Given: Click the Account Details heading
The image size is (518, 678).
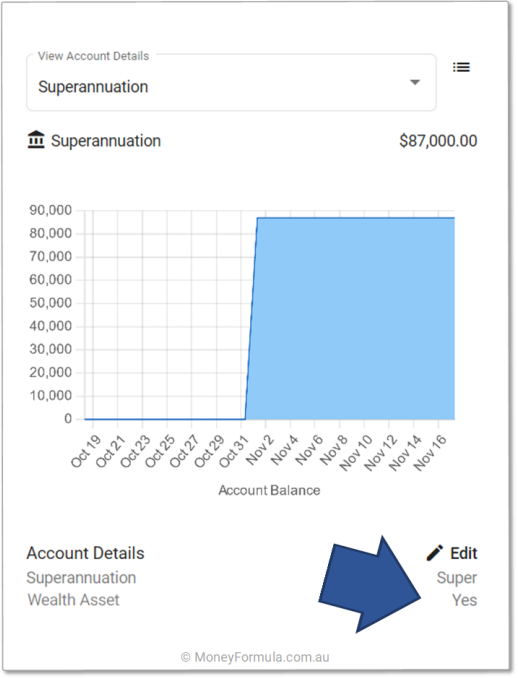Looking at the screenshot, I should click(x=85, y=553).
